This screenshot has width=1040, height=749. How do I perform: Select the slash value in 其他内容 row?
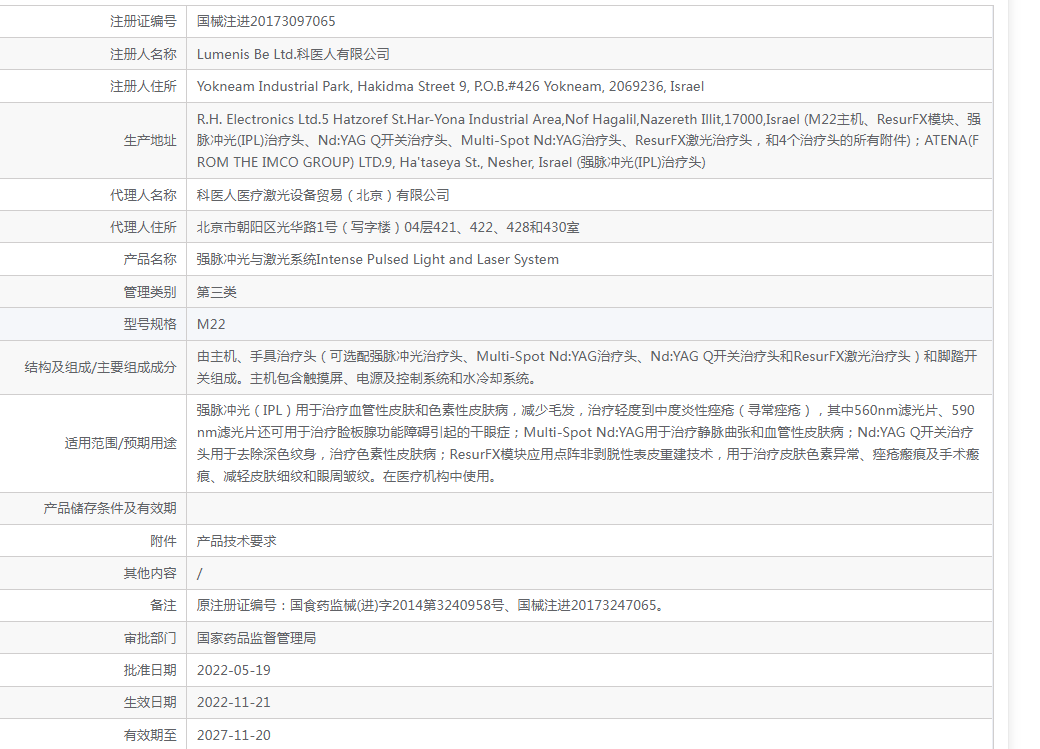[x=200, y=573]
